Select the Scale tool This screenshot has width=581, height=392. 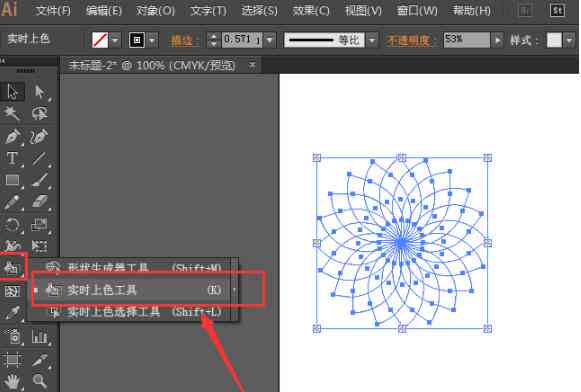(40, 225)
